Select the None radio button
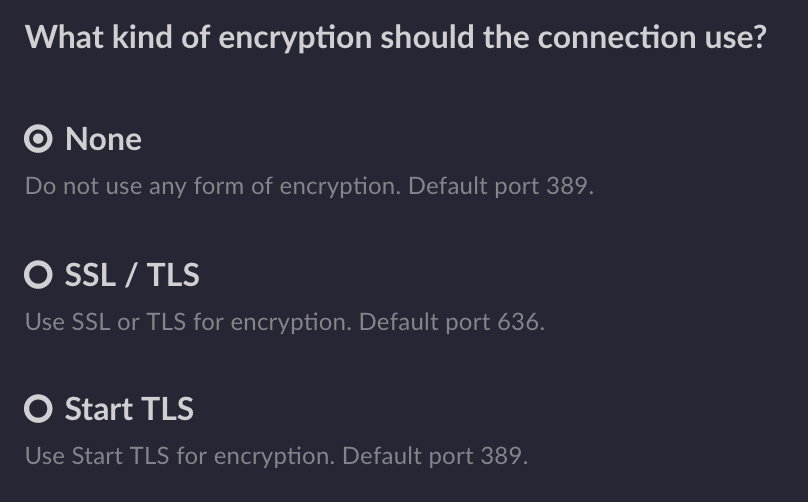 38,139
